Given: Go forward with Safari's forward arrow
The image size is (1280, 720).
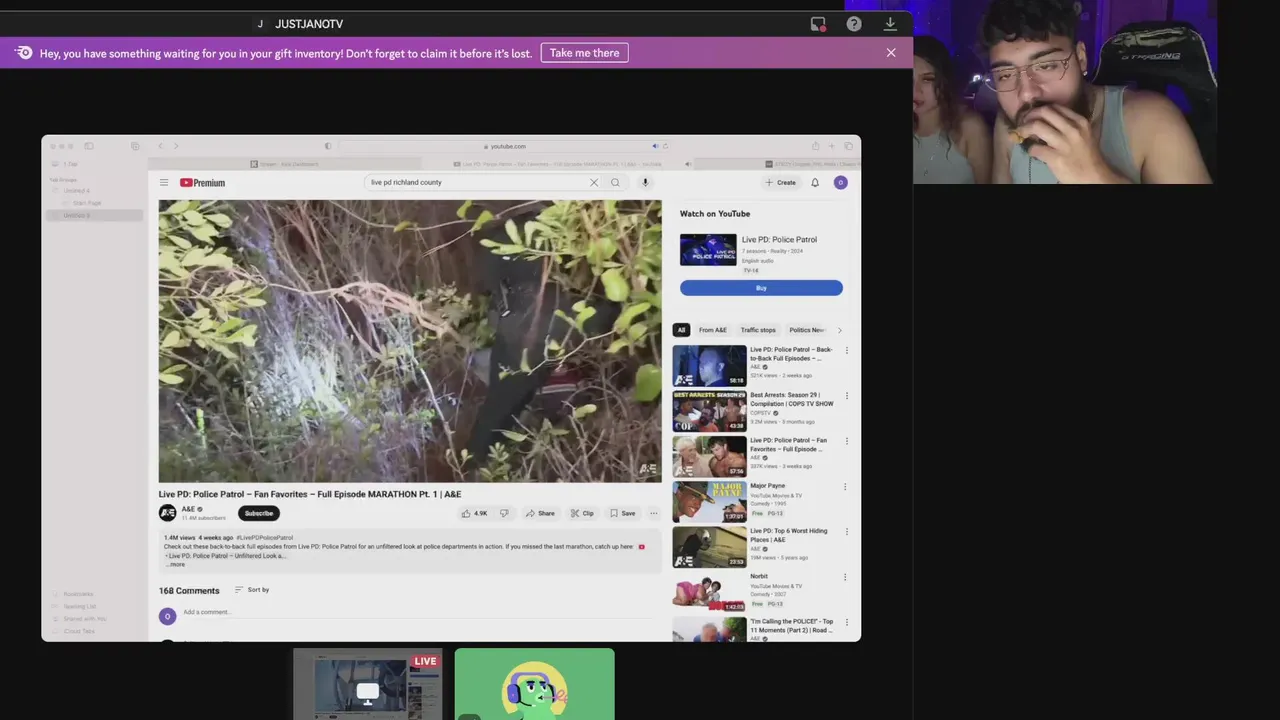Looking at the screenshot, I should (176, 146).
